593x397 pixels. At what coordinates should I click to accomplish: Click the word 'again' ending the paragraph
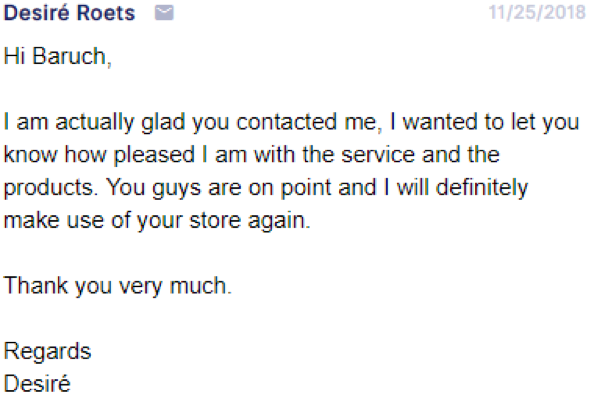pos(279,222)
